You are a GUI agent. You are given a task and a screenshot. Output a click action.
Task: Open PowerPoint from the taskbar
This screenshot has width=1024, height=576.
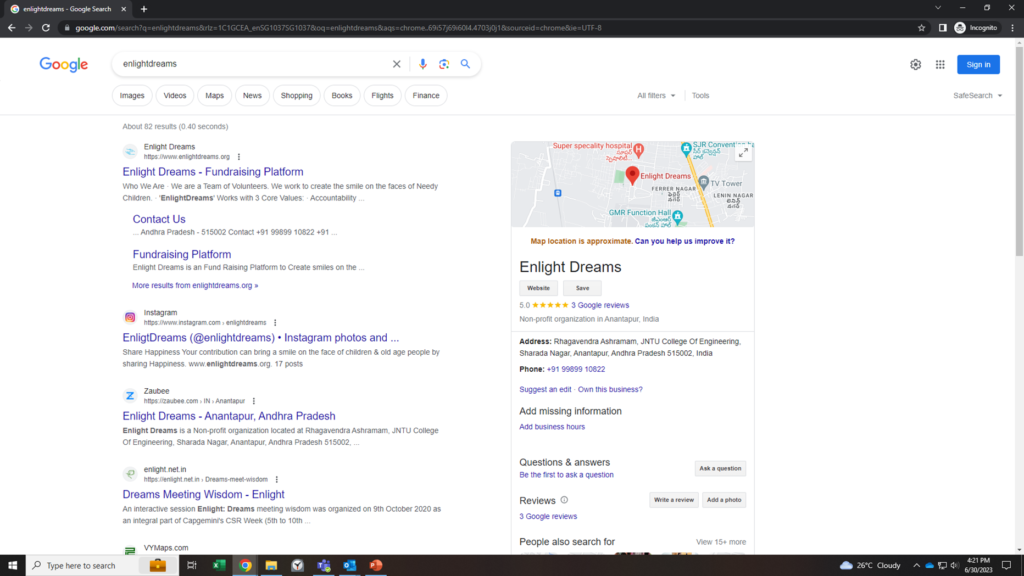376,565
